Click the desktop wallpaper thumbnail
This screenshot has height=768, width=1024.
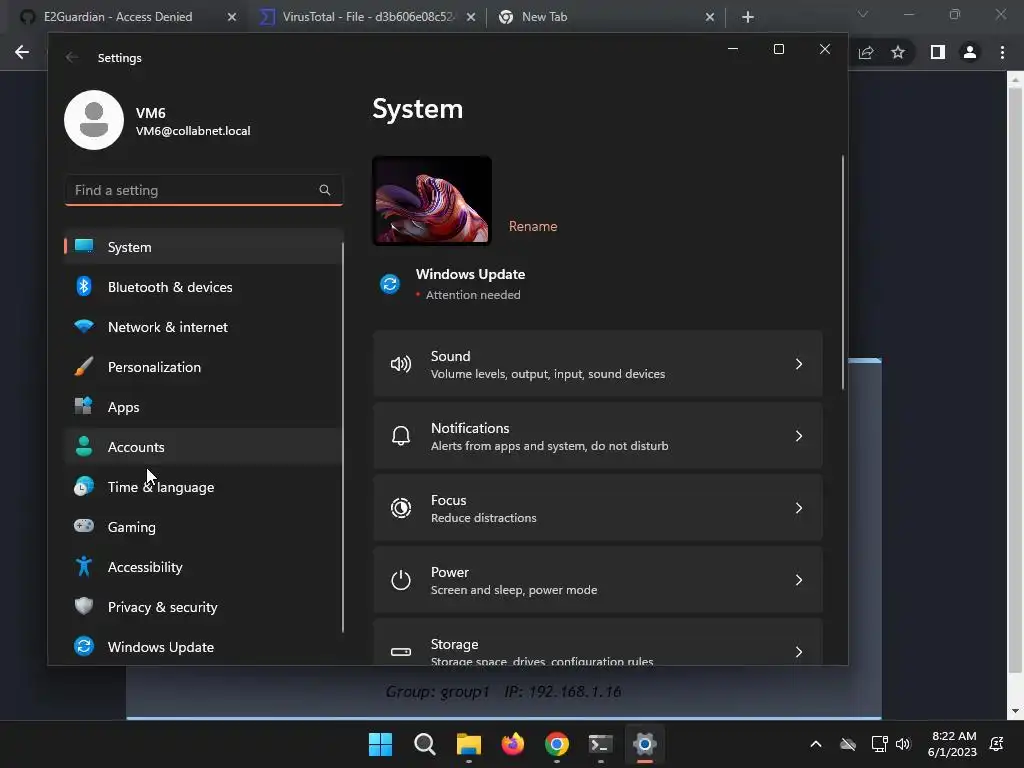(x=432, y=200)
